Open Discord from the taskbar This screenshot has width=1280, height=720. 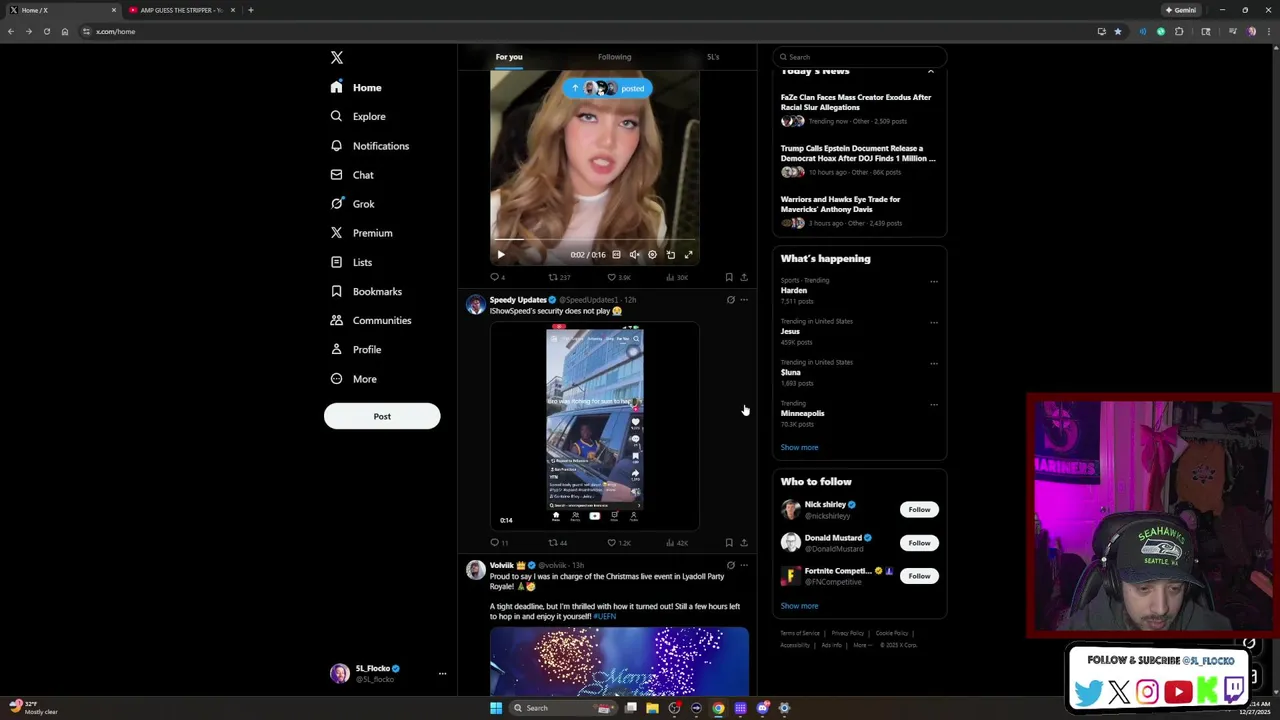[762, 708]
